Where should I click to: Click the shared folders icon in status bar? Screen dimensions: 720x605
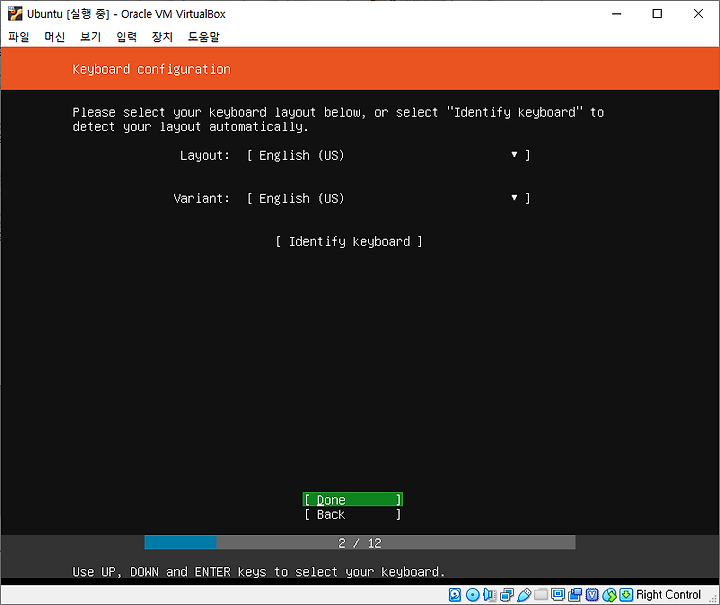pos(541,594)
